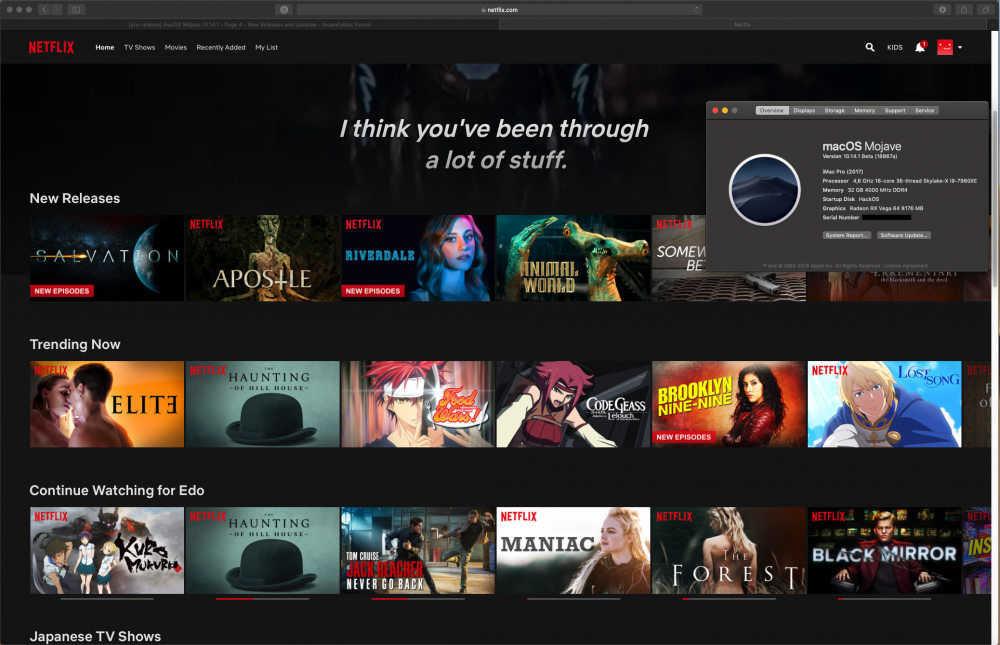The image size is (1000, 645).
Task: Open the TV Shows menu item
Action: click(140, 47)
